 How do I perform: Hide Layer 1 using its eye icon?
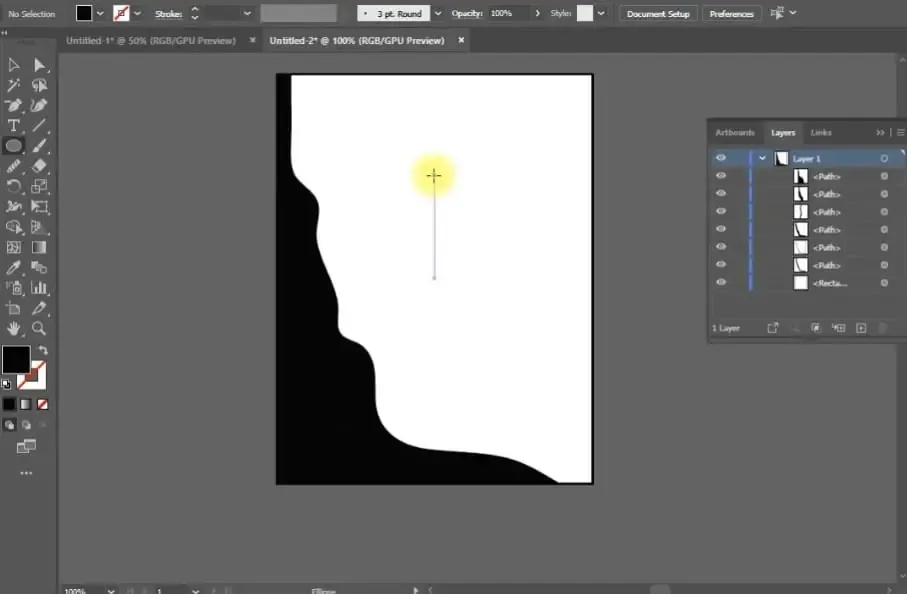721,158
